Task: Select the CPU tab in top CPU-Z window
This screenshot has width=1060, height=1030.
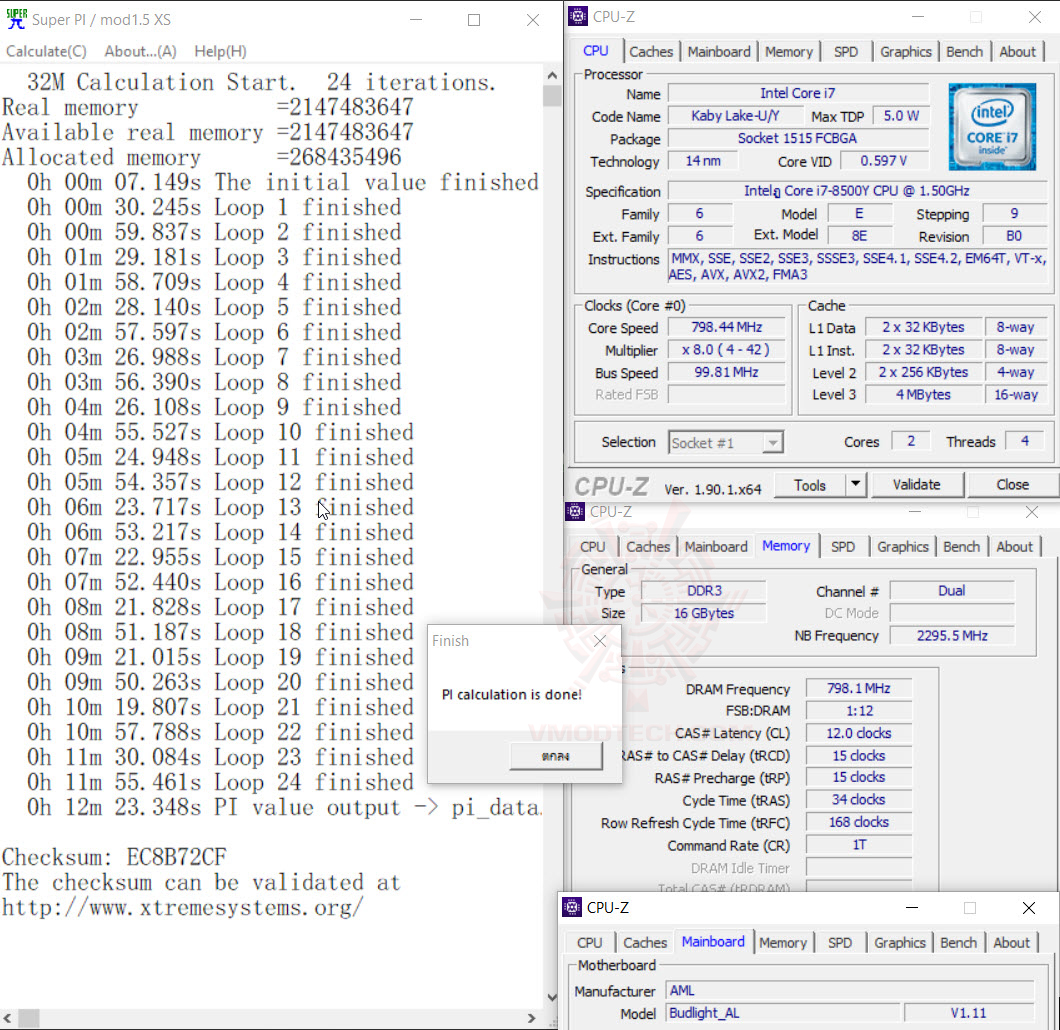Action: coord(596,51)
